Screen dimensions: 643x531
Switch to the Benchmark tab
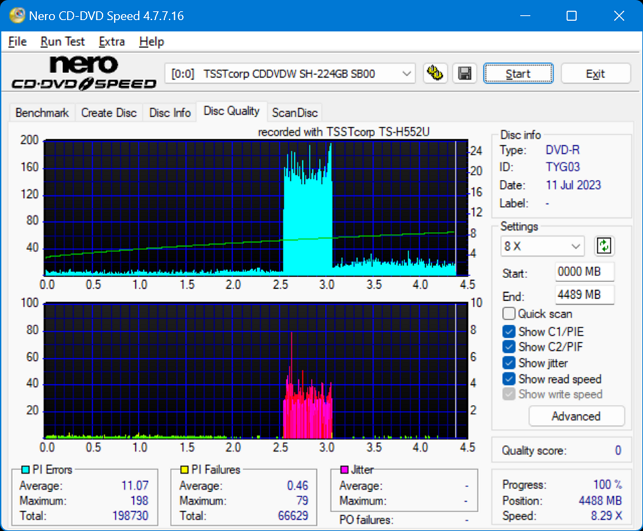(x=42, y=112)
